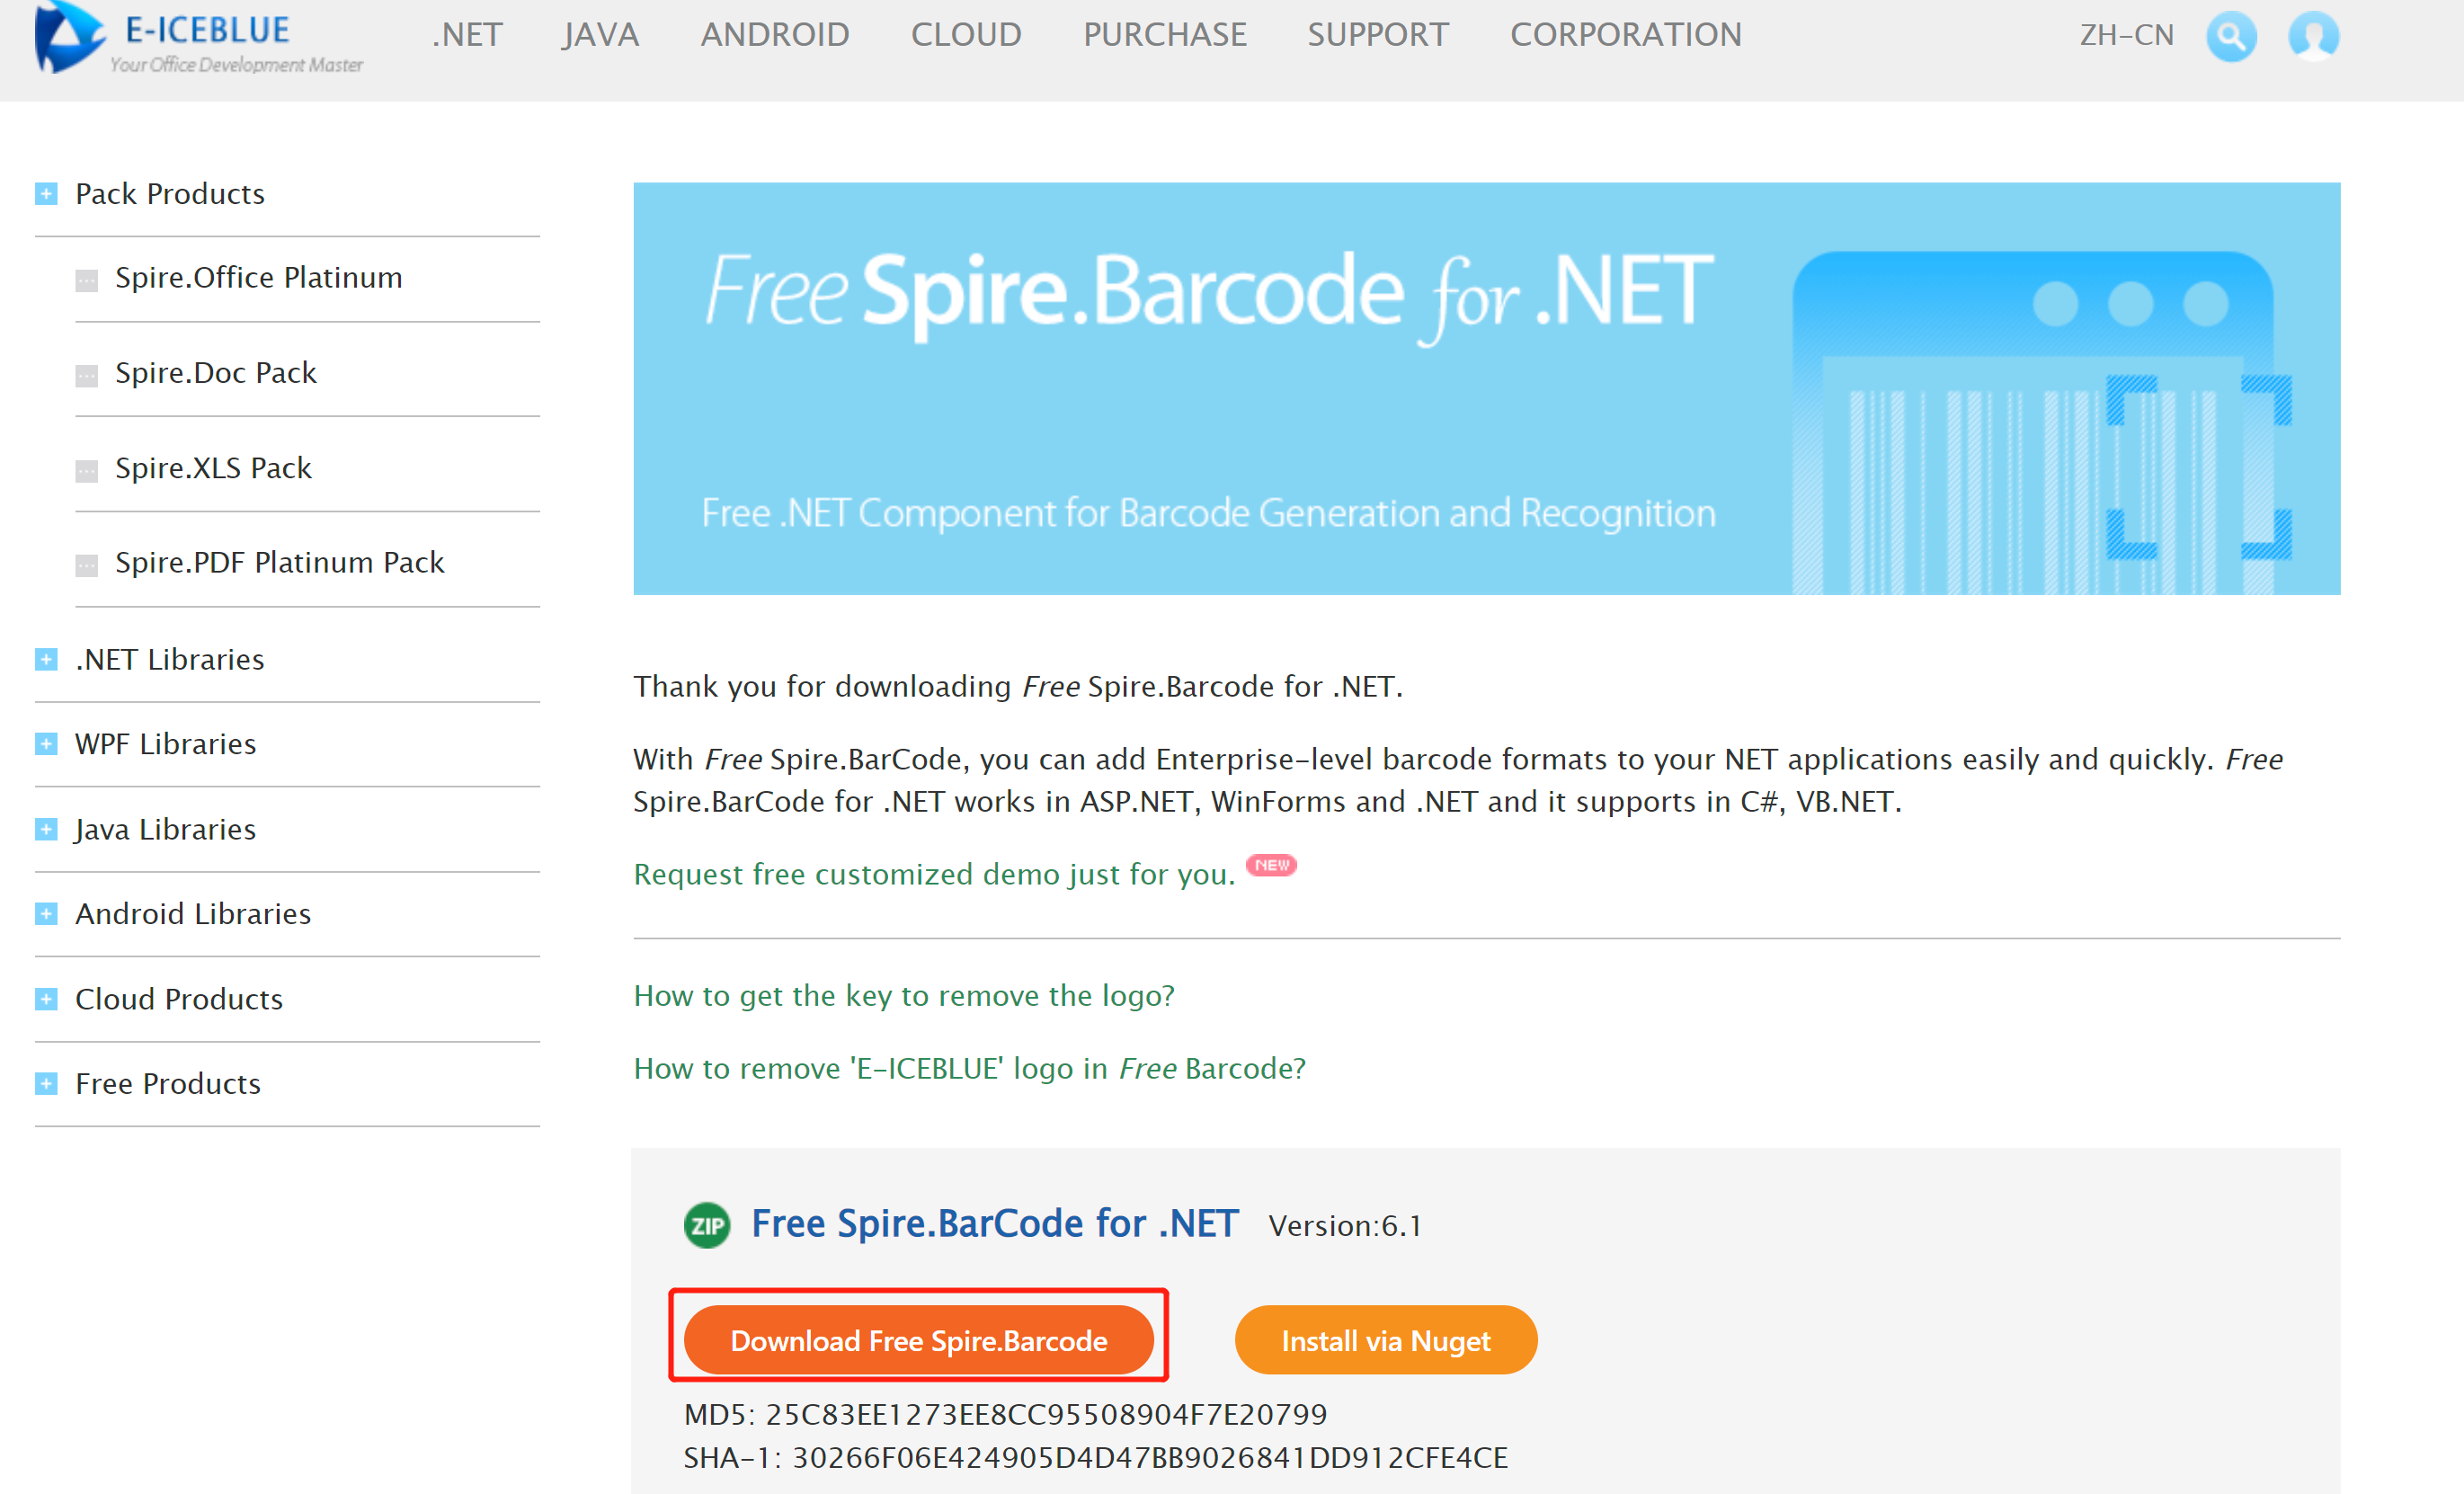Open the SUPPORT menu
The height and width of the screenshot is (1494, 2464).
pyautogui.click(x=1377, y=35)
